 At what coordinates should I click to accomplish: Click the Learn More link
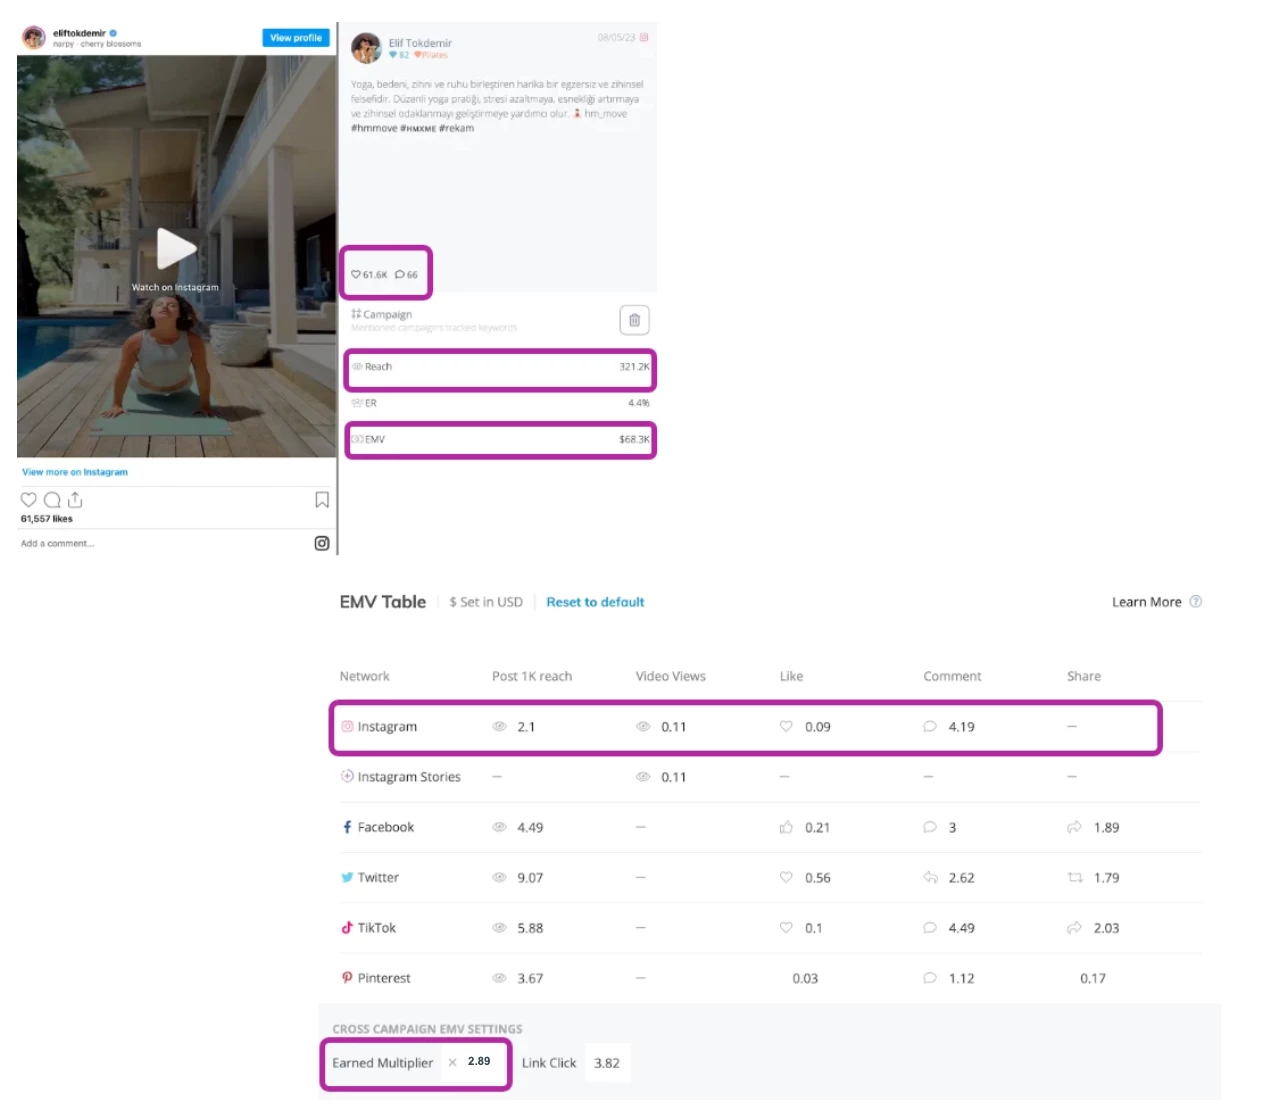coord(1147,602)
